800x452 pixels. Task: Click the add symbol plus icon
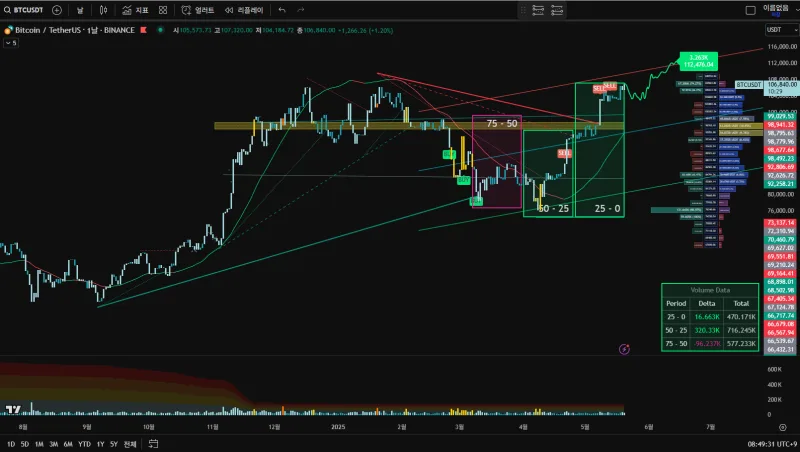pos(56,10)
